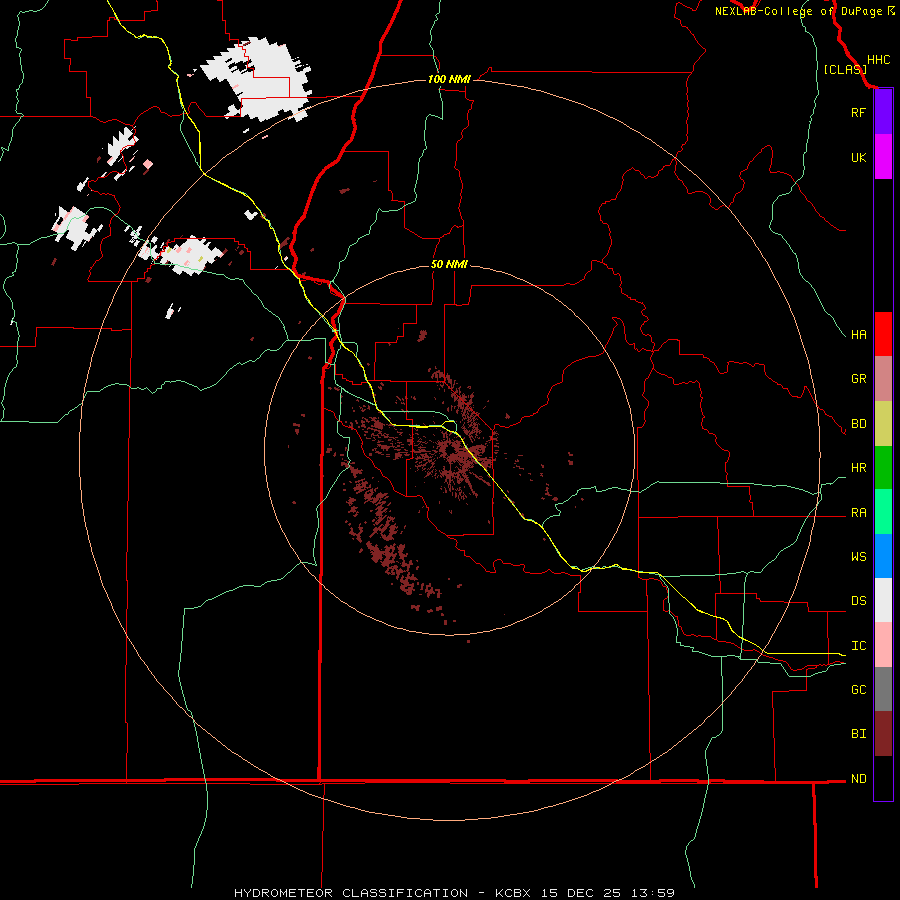
Task: Click the BD yellow legend swatch
Action: [x=883, y=424]
